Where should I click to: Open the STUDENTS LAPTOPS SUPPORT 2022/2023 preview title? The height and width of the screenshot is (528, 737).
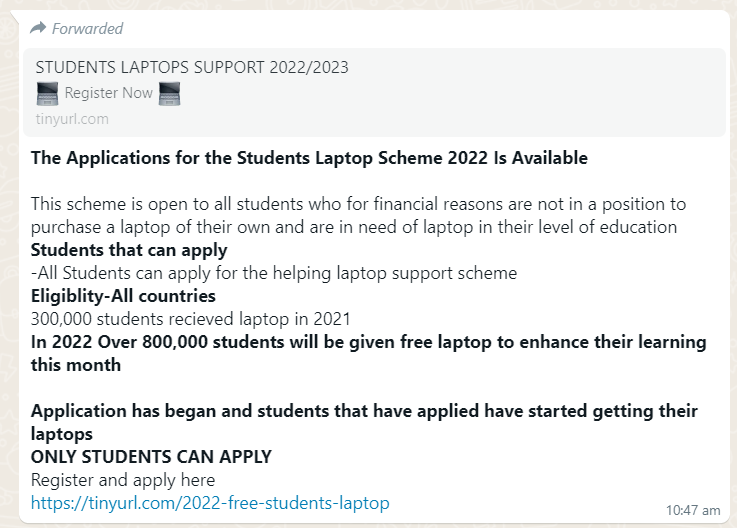(x=192, y=67)
